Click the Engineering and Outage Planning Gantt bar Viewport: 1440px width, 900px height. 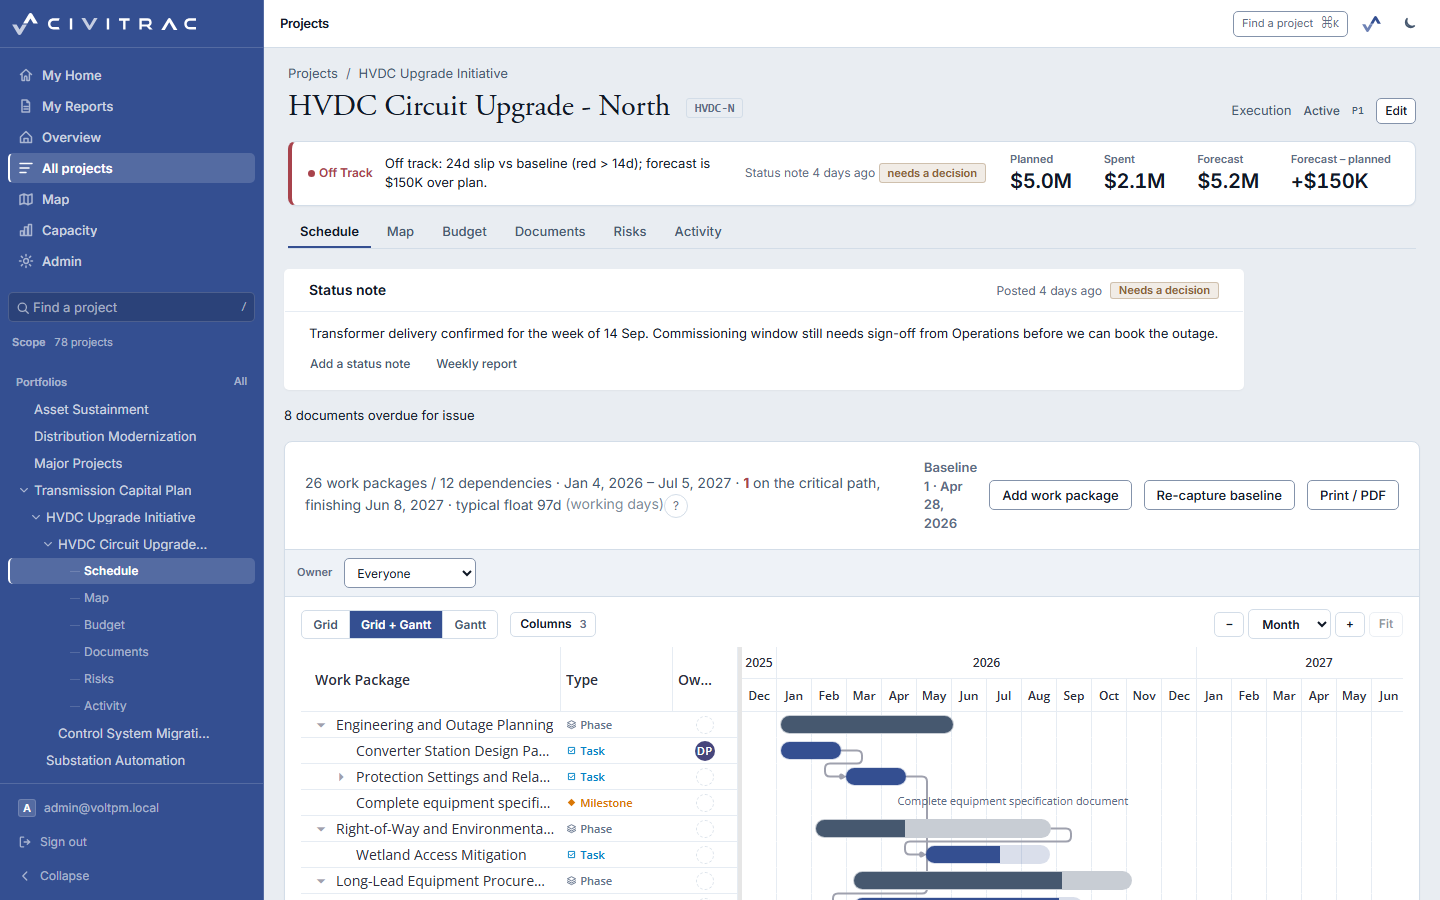pyautogui.click(x=866, y=725)
